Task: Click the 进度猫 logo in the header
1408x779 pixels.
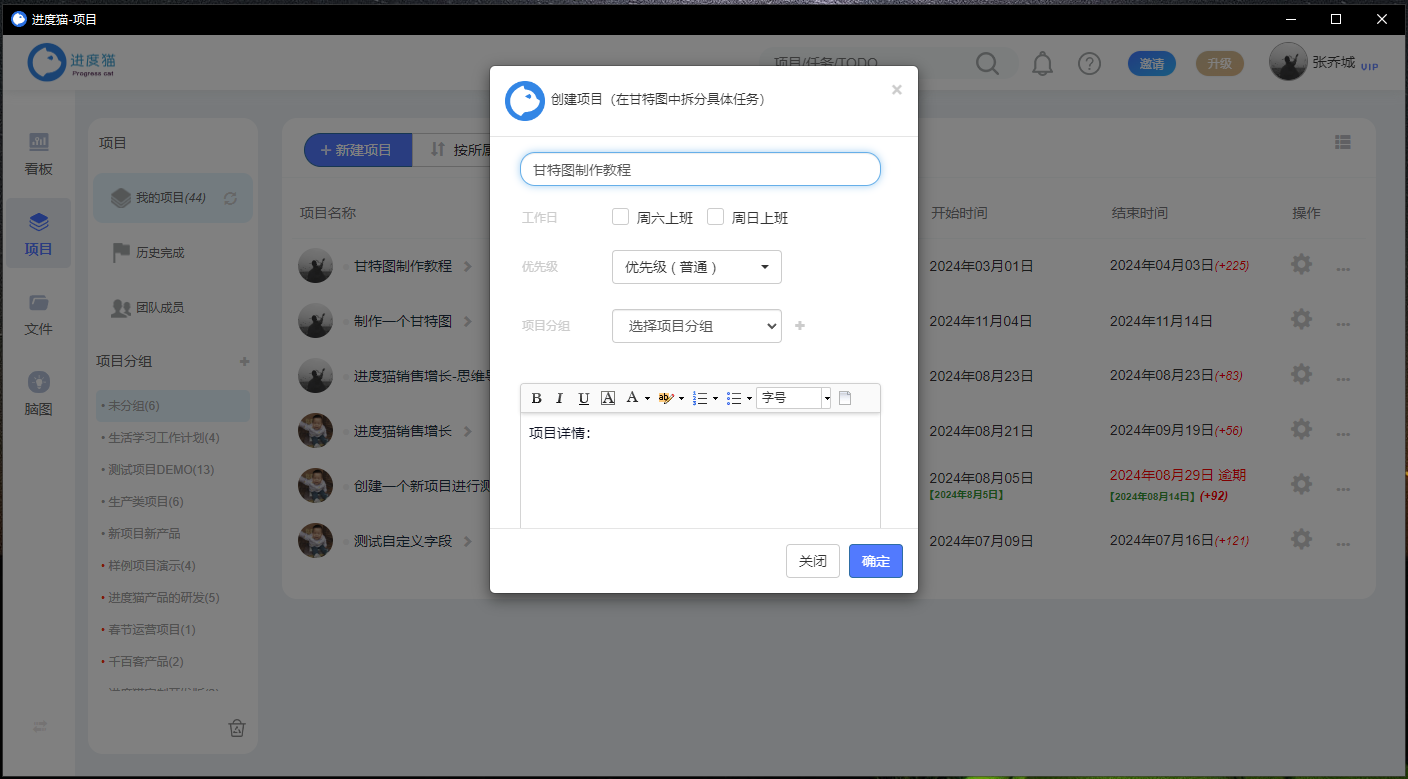Action: pyautogui.click(x=74, y=64)
